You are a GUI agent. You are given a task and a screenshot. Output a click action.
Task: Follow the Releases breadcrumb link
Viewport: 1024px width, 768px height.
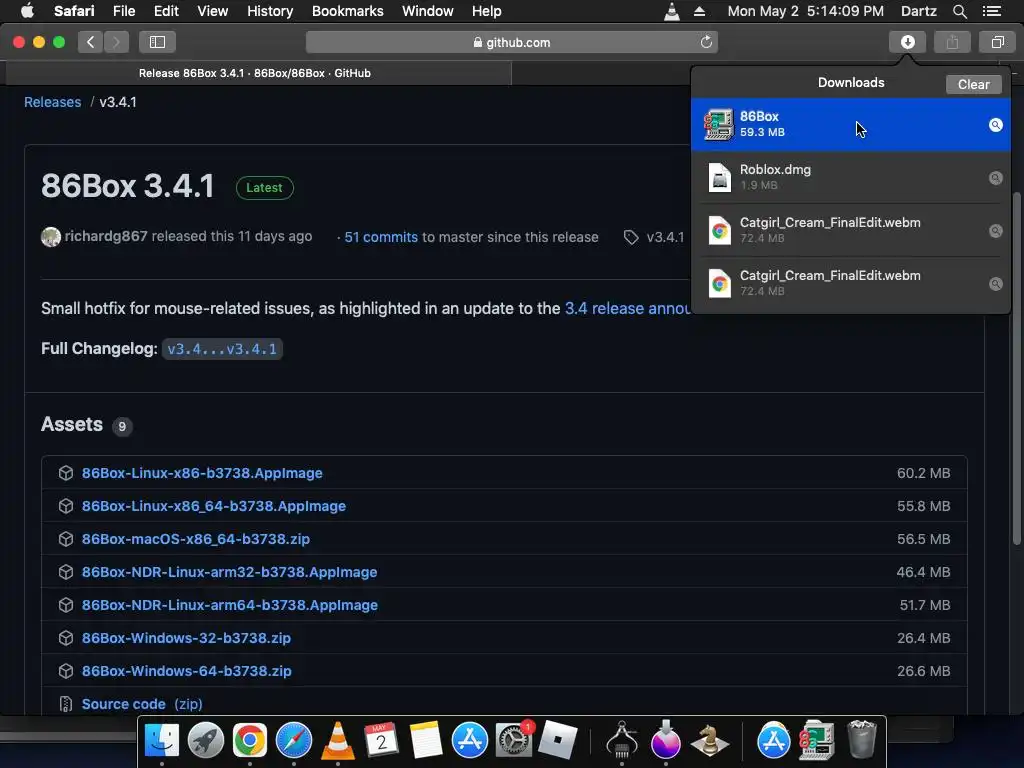click(x=52, y=102)
